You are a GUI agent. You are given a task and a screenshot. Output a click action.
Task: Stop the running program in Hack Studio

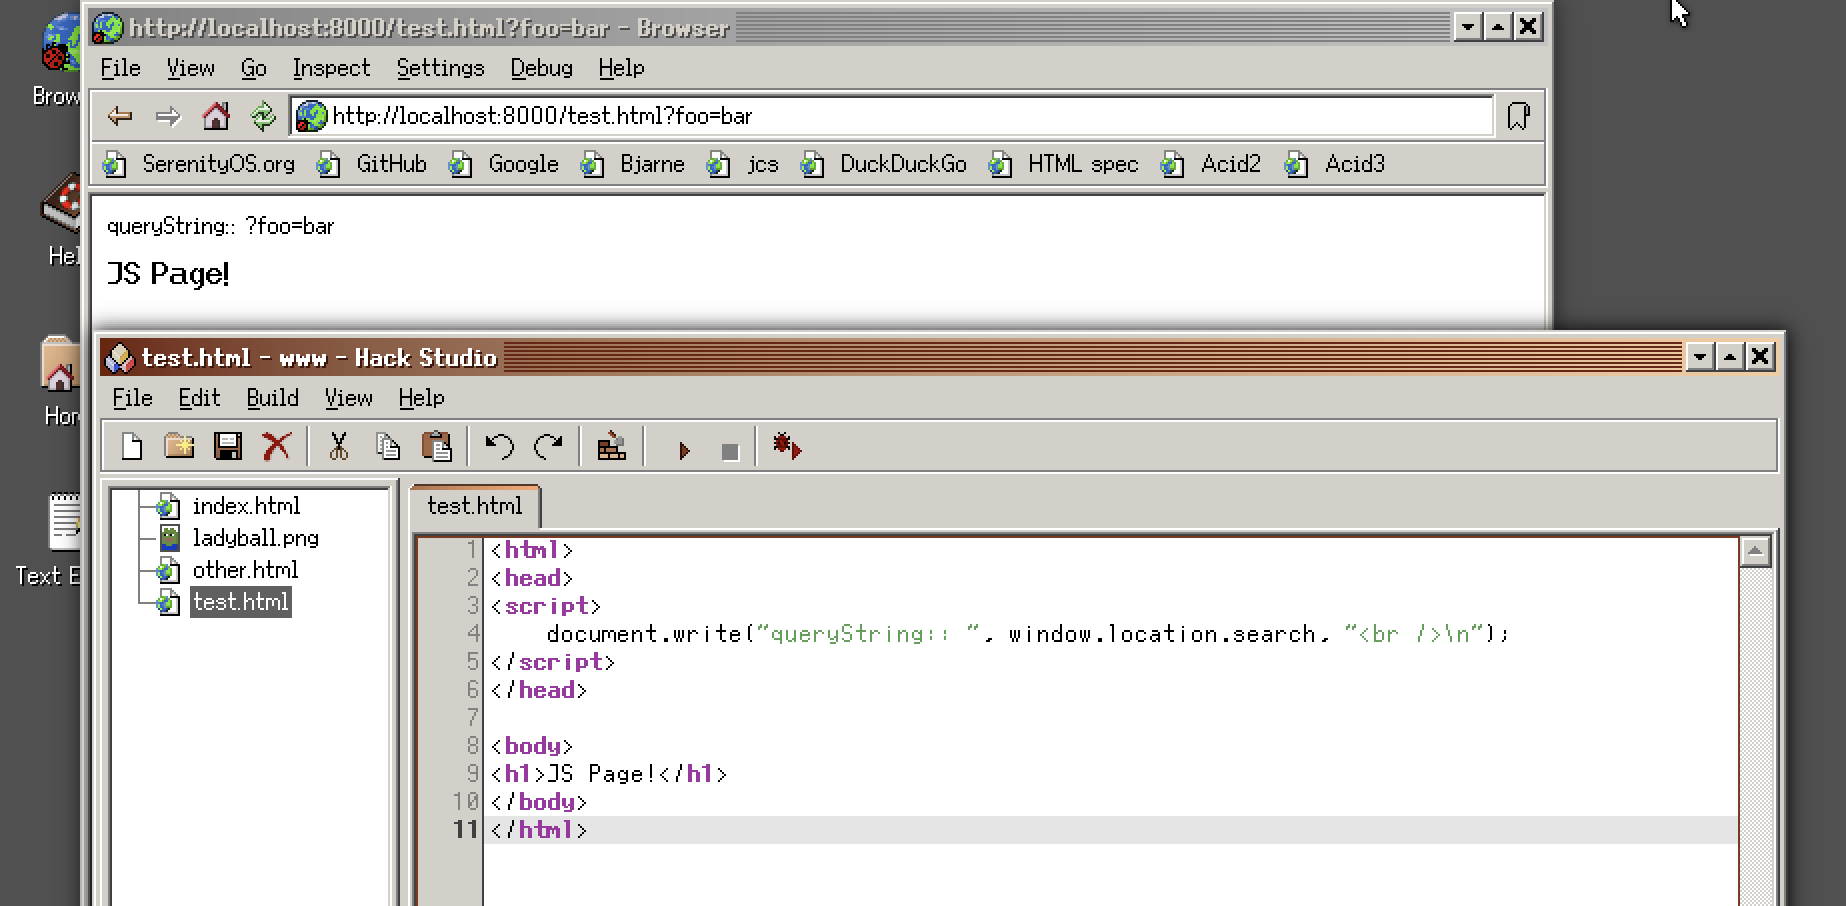coord(730,451)
